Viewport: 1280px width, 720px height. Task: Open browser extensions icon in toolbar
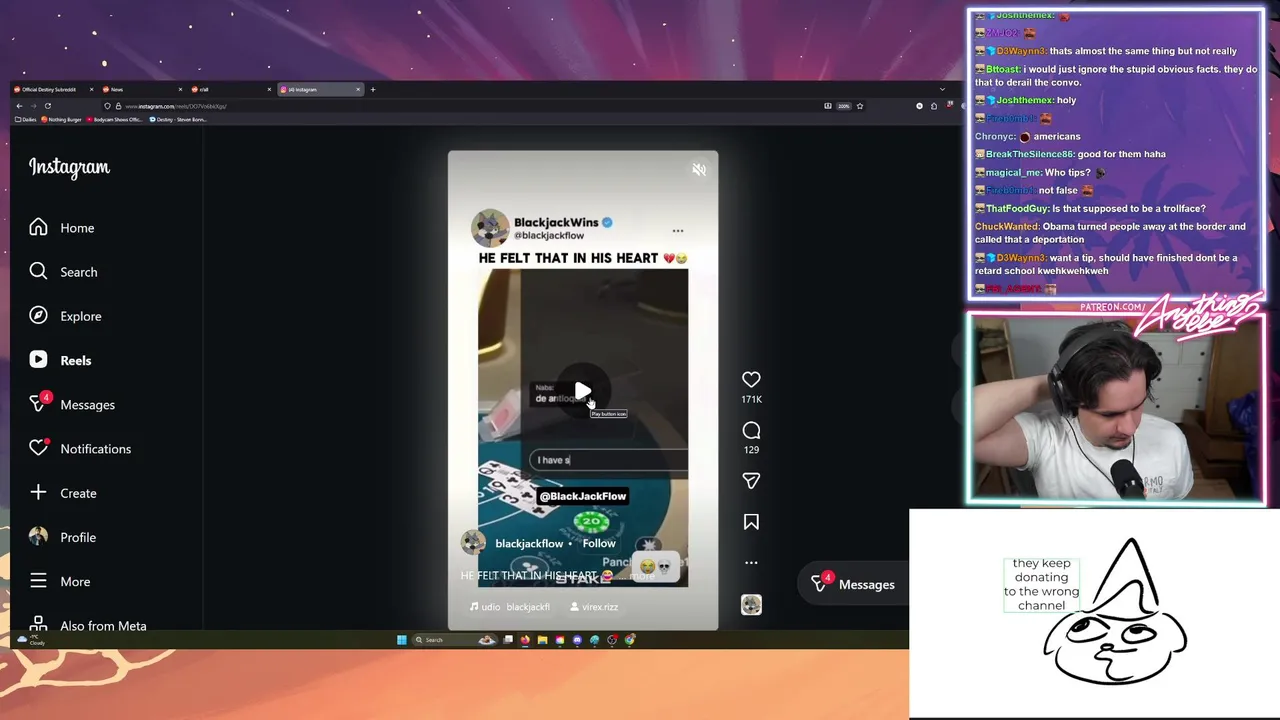tap(934, 106)
